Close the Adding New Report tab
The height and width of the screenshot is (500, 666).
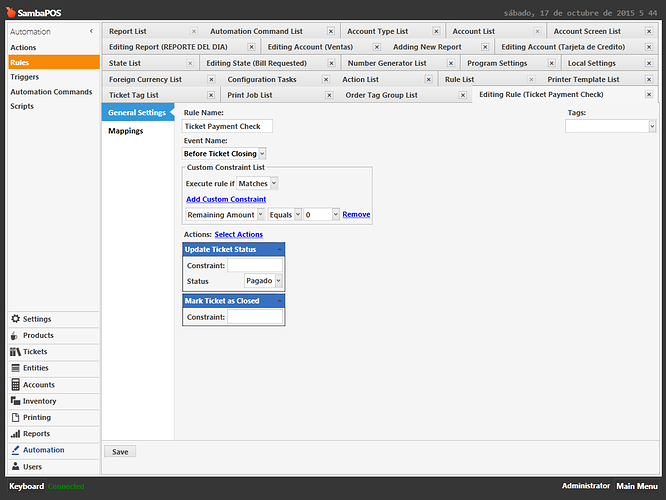(485, 47)
